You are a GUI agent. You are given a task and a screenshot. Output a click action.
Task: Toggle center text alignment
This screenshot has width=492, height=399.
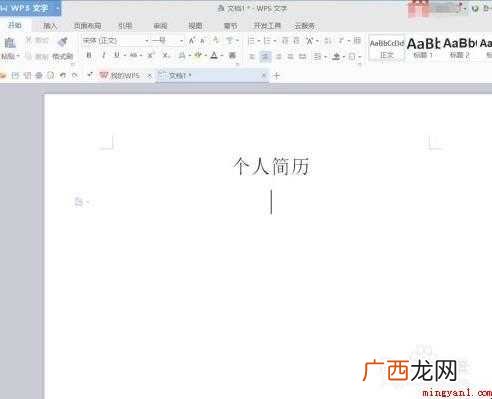coord(265,56)
